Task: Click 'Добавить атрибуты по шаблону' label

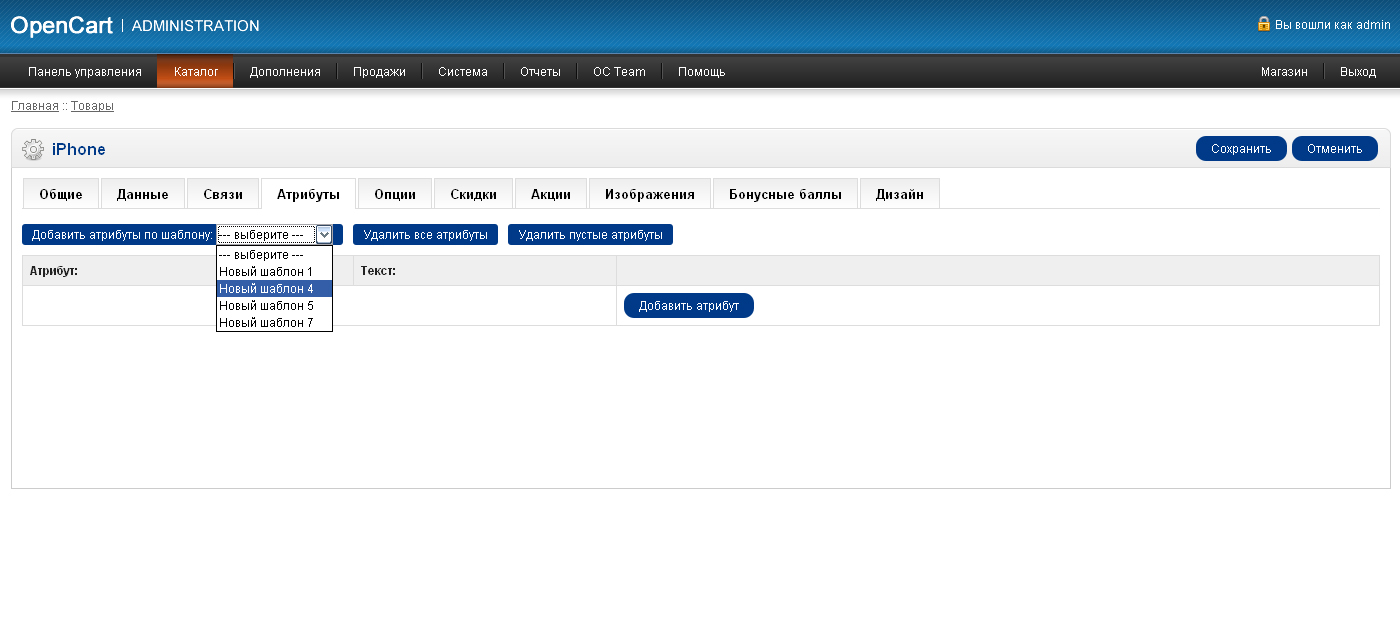Action: click(x=123, y=235)
